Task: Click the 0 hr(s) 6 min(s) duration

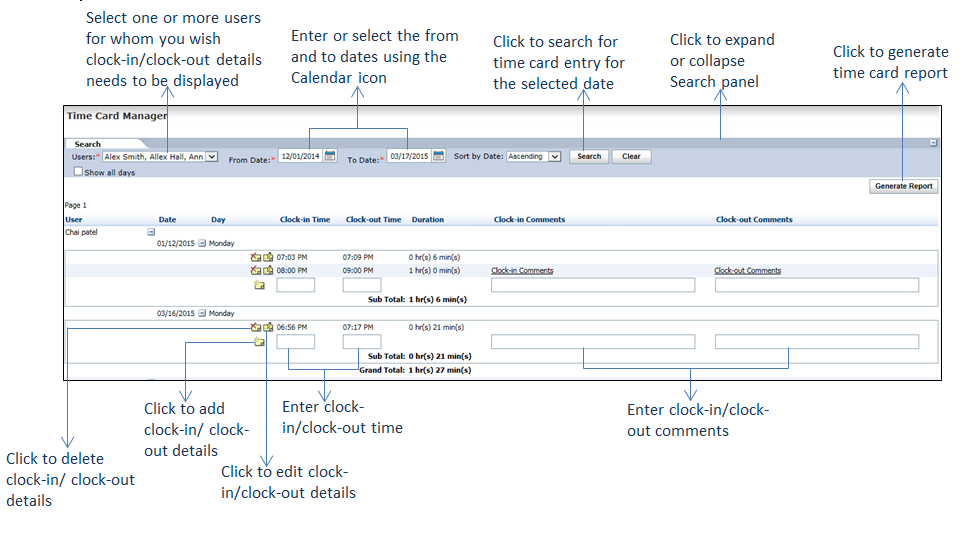Action: pyautogui.click(x=434, y=257)
